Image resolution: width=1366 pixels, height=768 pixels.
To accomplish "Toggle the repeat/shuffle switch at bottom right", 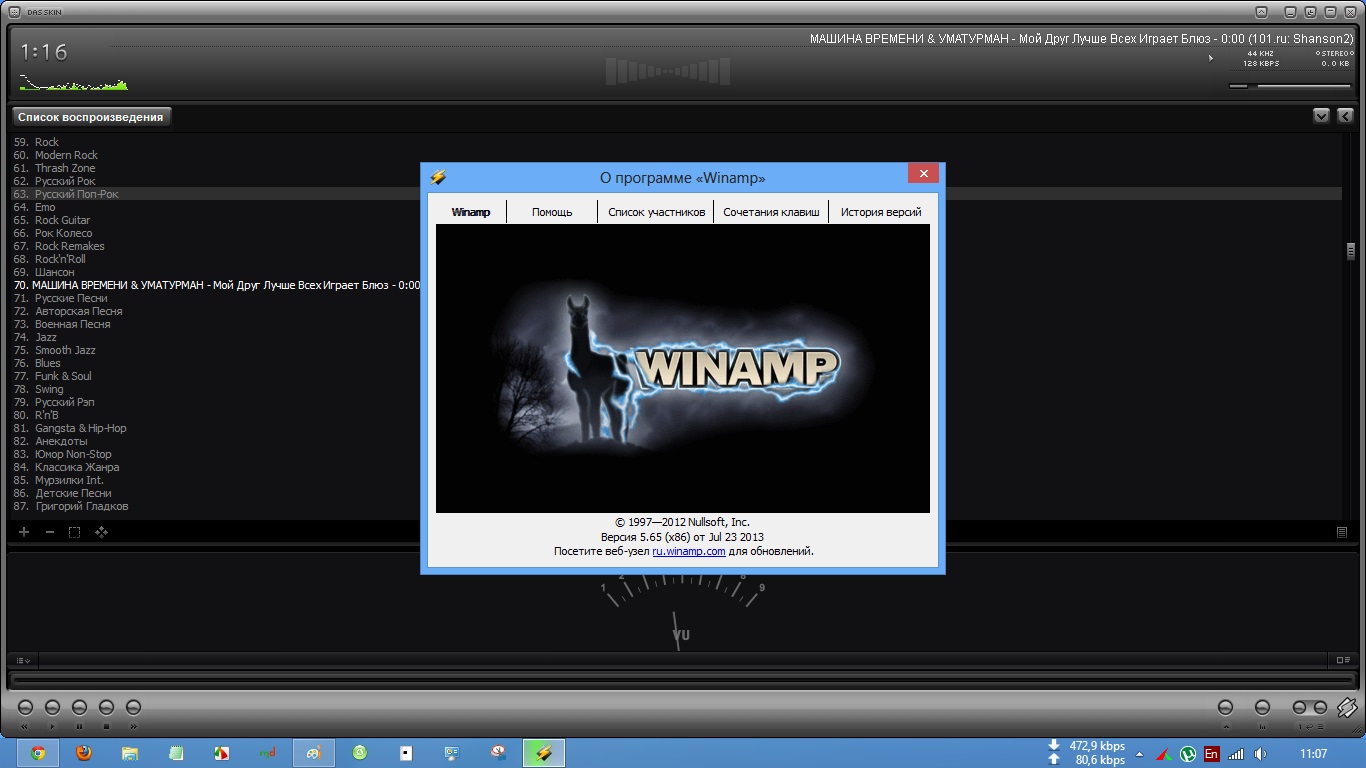I will pos(1310,708).
